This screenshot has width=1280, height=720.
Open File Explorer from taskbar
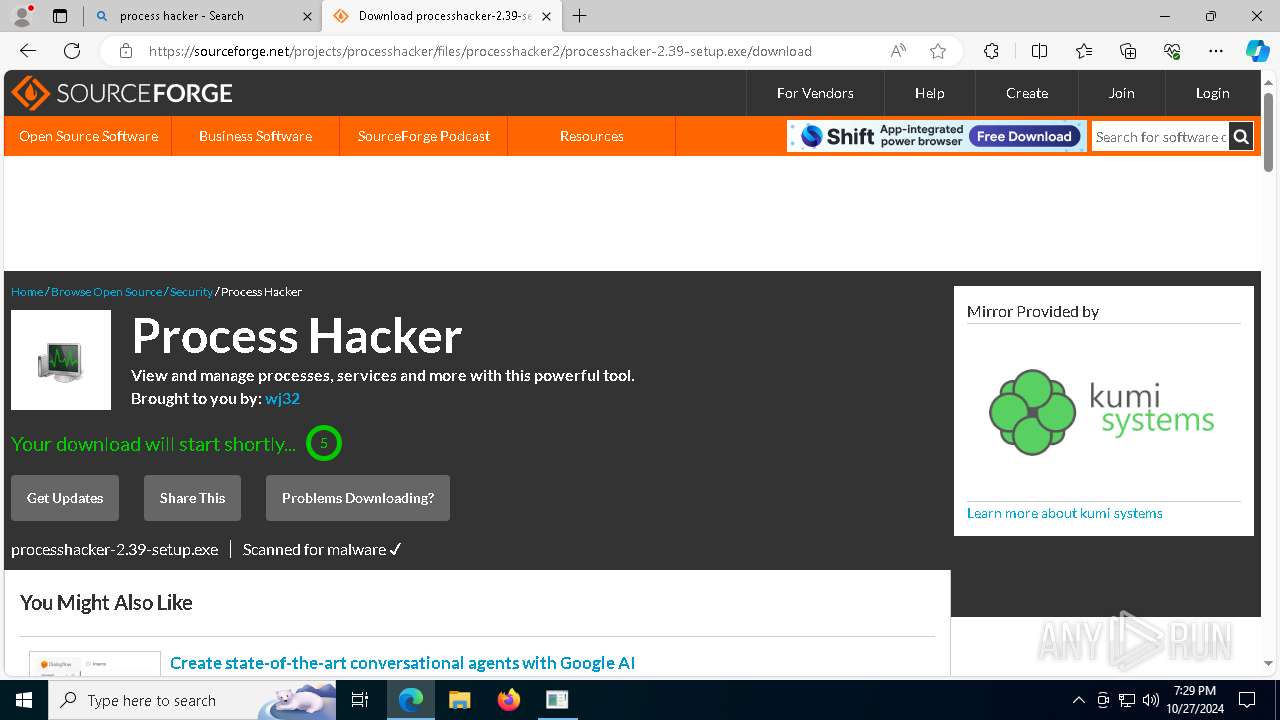(459, 700)
